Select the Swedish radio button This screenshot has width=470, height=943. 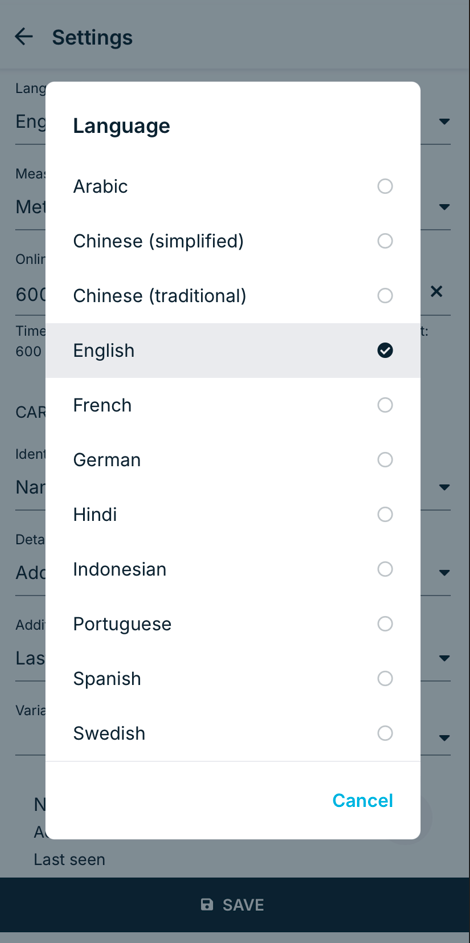[385, 733]
